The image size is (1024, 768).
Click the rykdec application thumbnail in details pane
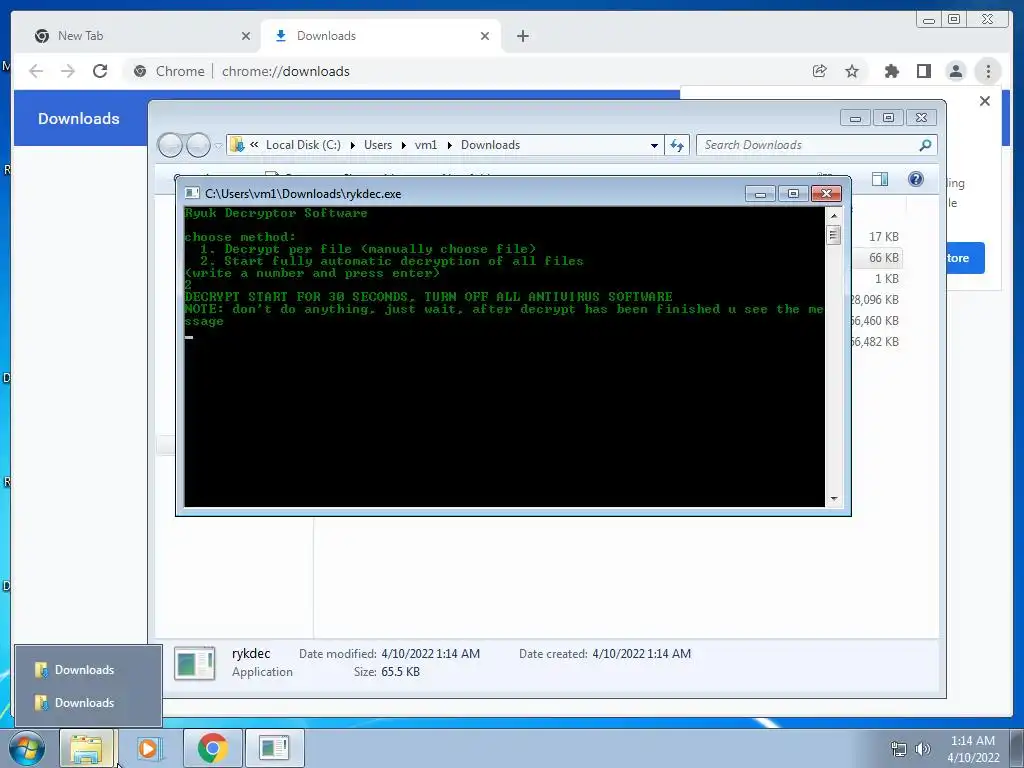coord(195,663)
